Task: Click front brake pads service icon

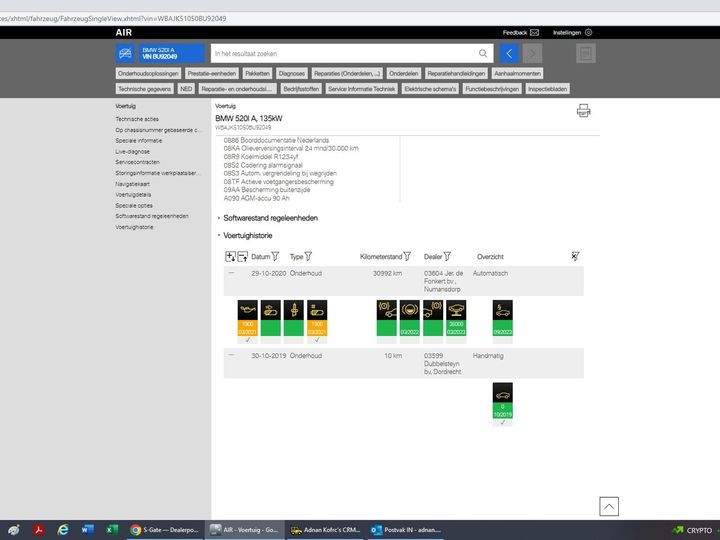Action: [x=387, y=318]
